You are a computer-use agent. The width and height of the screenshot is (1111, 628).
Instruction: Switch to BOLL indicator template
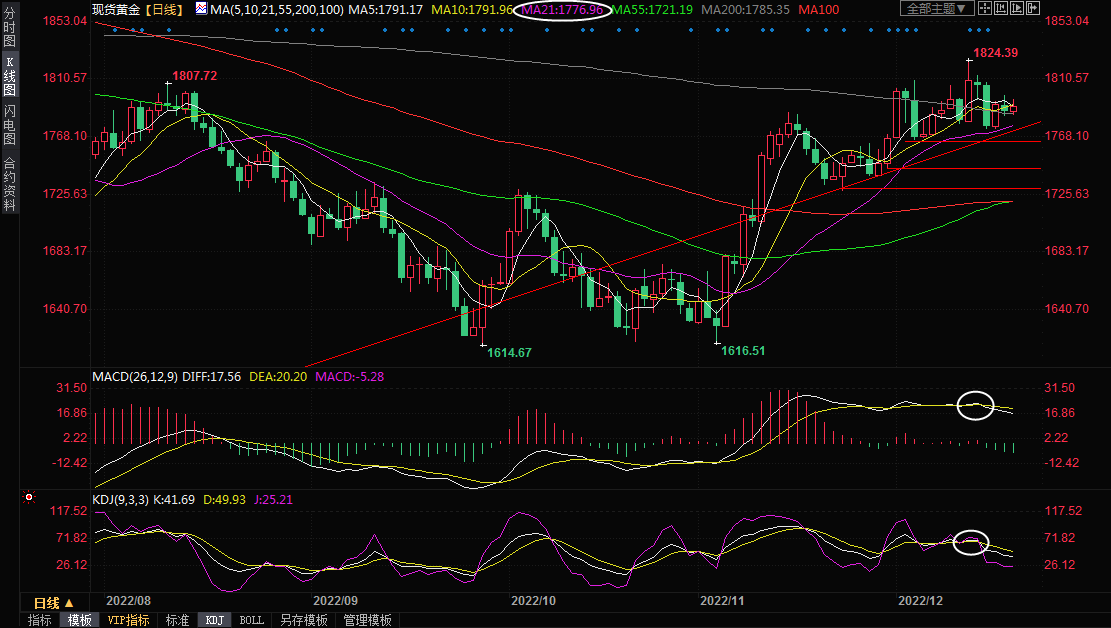pos(252,620)
